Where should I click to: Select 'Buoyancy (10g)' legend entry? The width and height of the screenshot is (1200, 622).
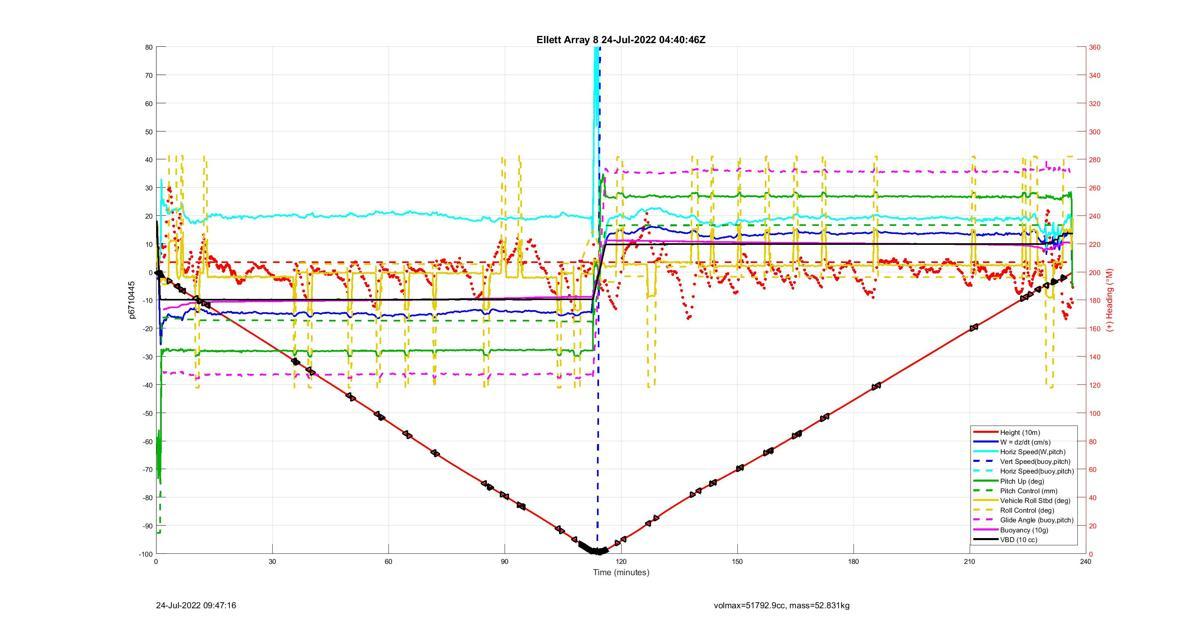[1024, 530]
